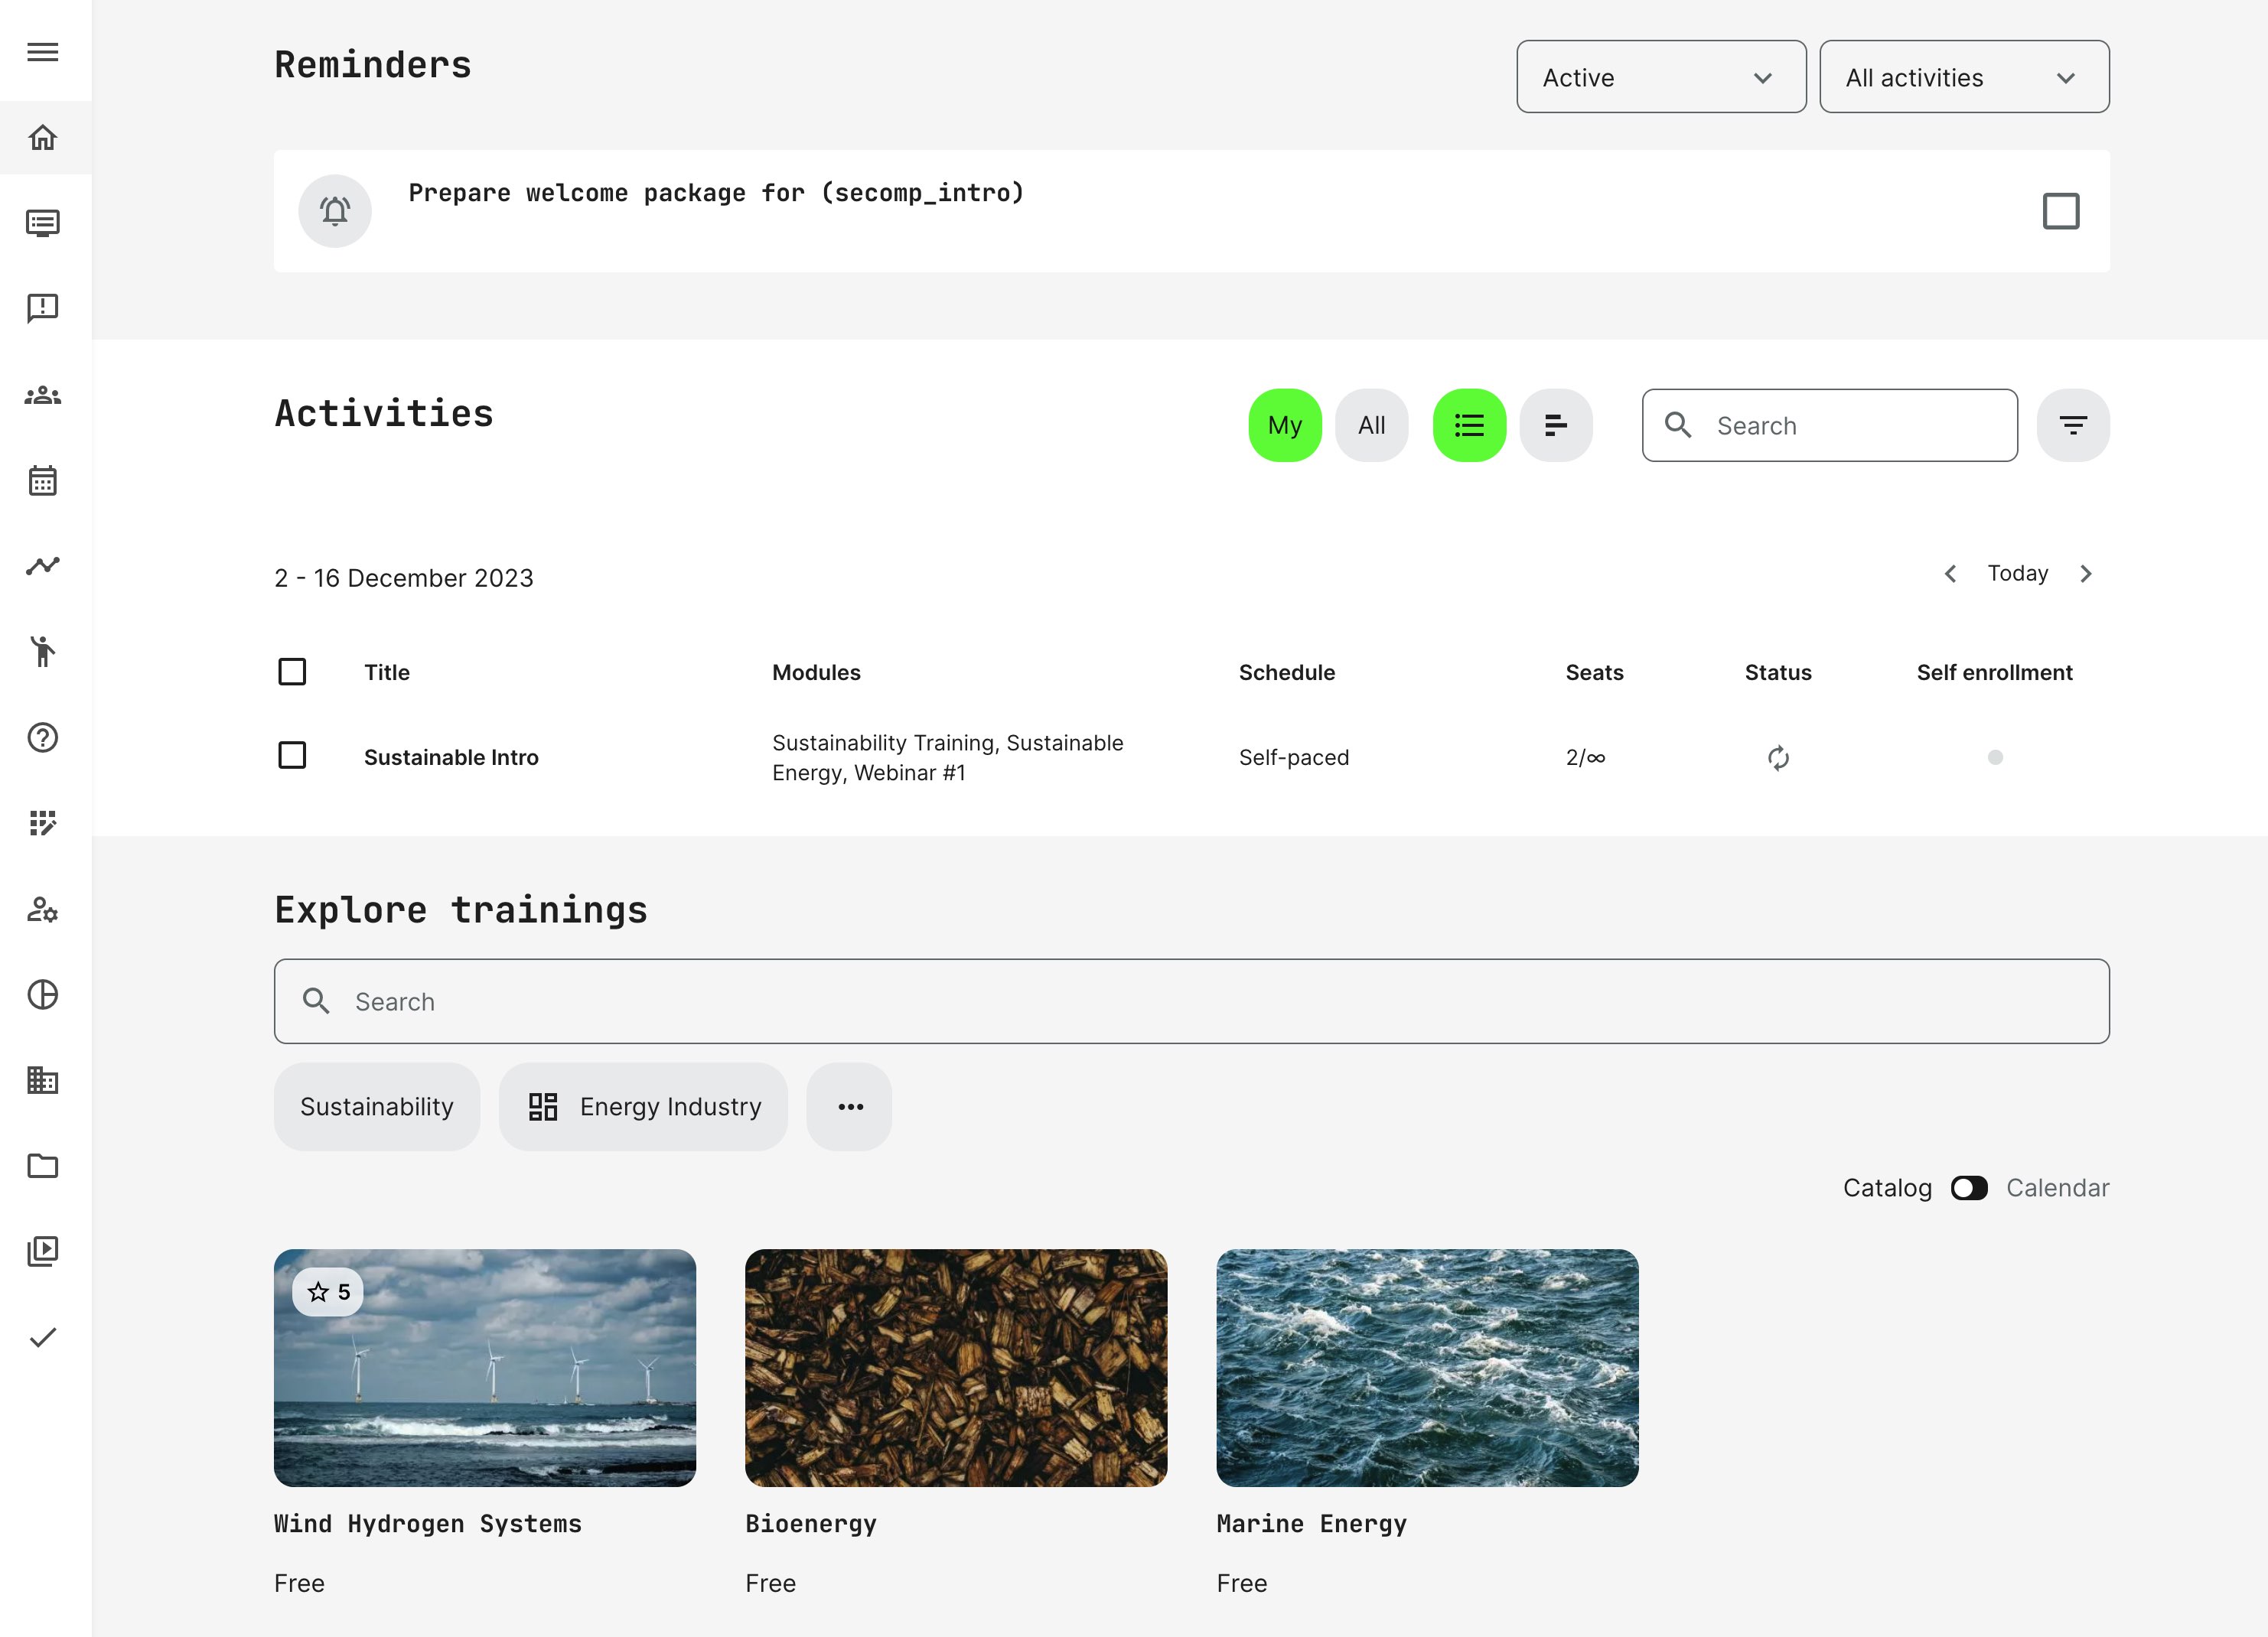Screen dimensions: 2268x1637
Task: Open the people group sidebar icon
Action: 42,395
